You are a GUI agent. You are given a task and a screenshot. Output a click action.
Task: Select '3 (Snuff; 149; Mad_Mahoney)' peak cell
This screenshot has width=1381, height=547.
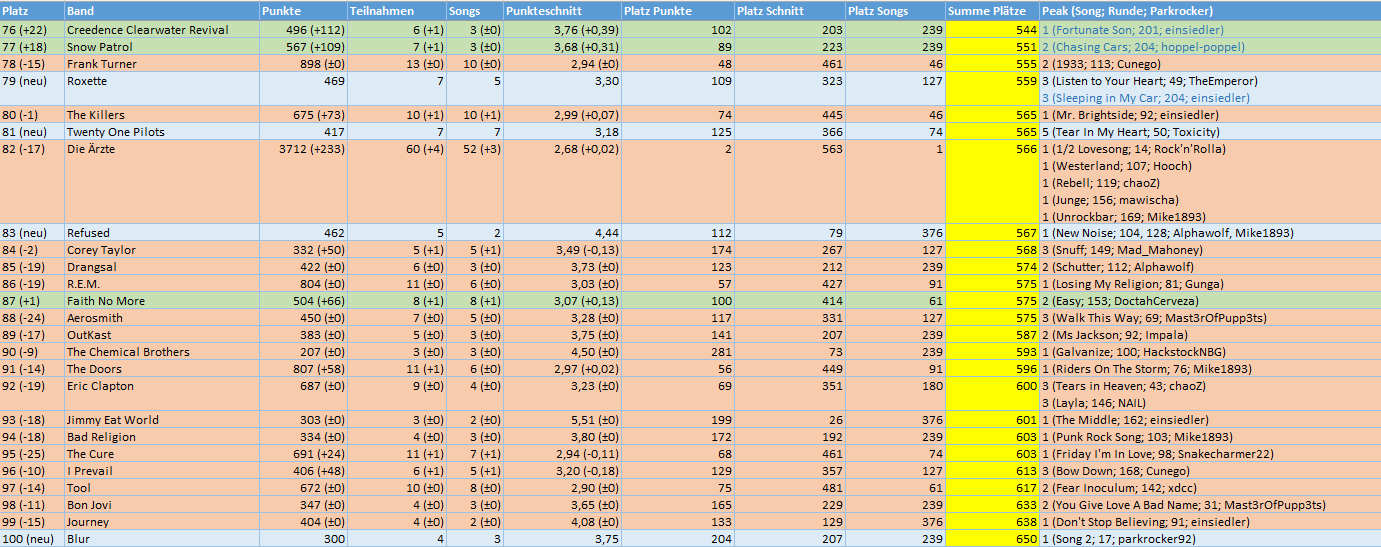1209,250
